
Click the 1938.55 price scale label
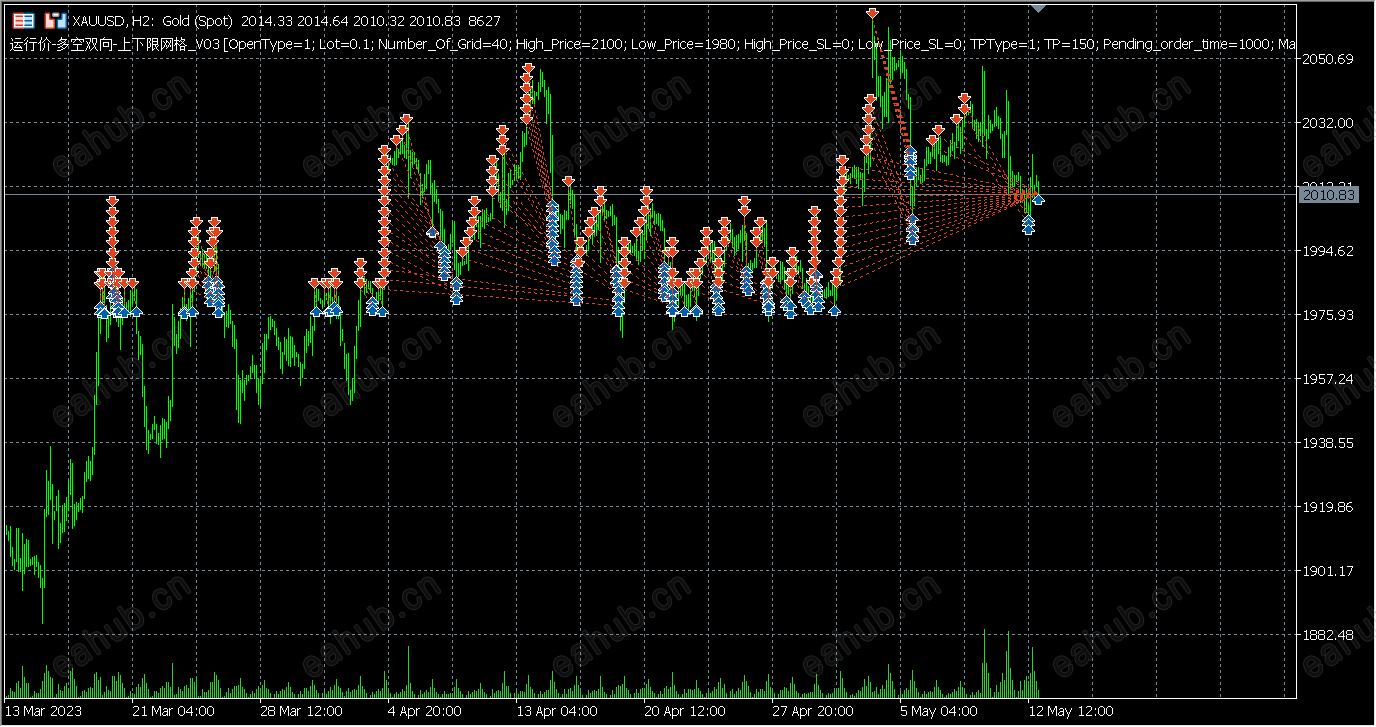[x=1327, y=443]
